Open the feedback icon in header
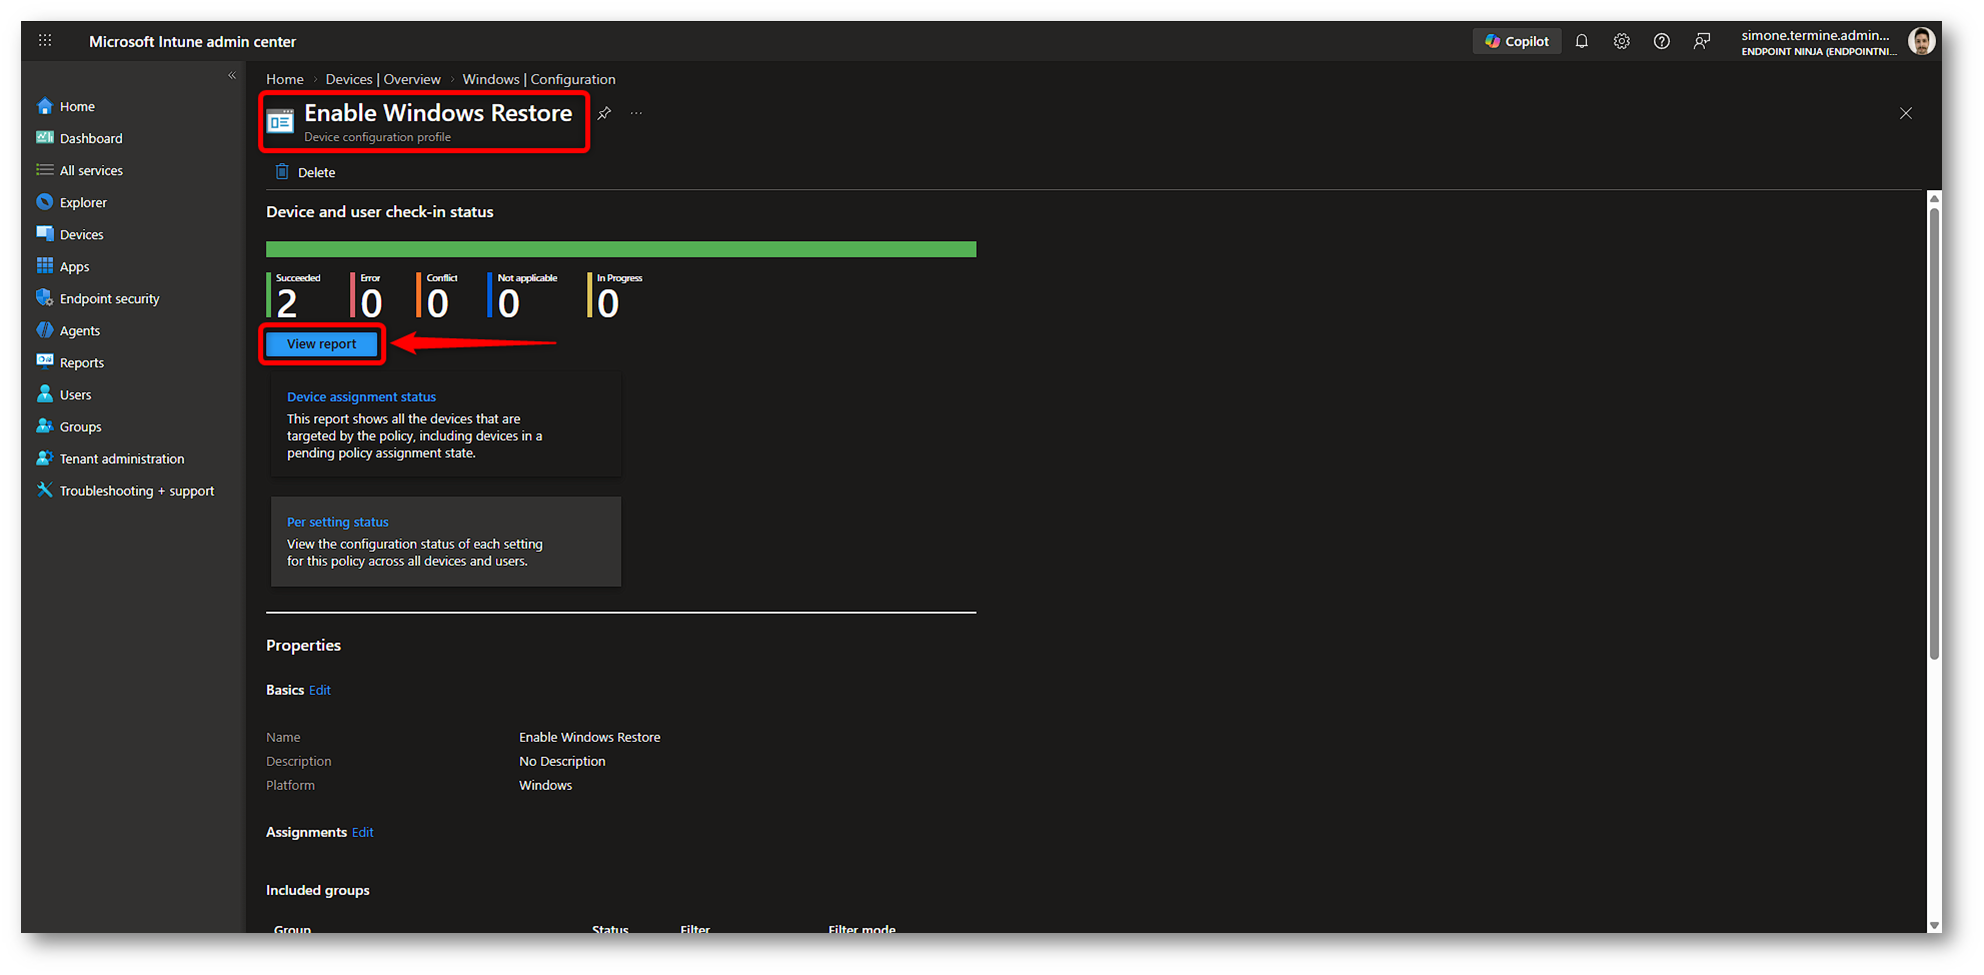 [x=1702, y=41]
